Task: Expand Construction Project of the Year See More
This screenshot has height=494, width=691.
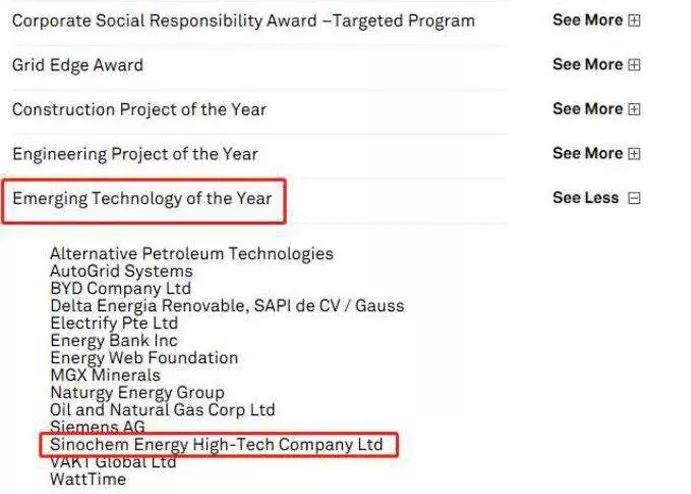Action: [x=587, y=109]
